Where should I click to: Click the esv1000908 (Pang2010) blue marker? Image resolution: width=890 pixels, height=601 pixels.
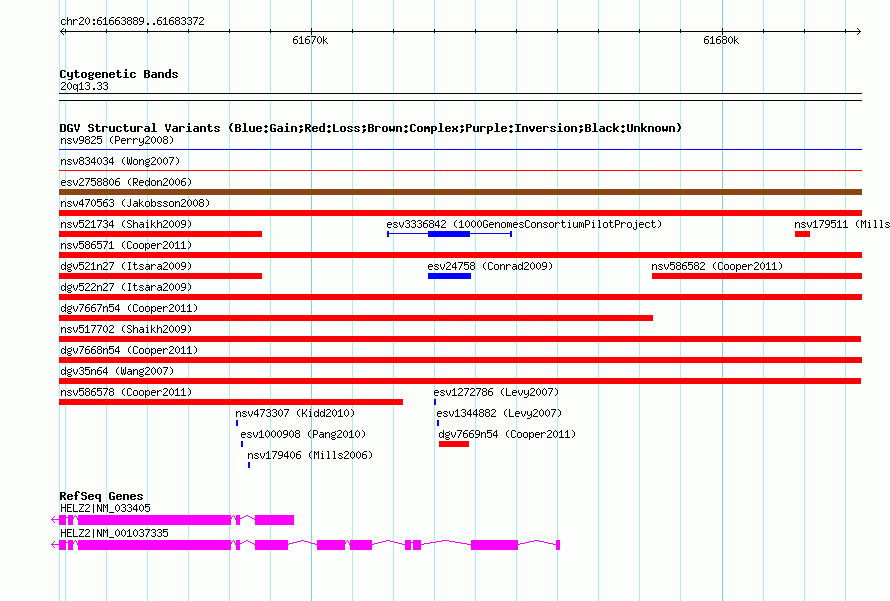[x=242, y=444]
